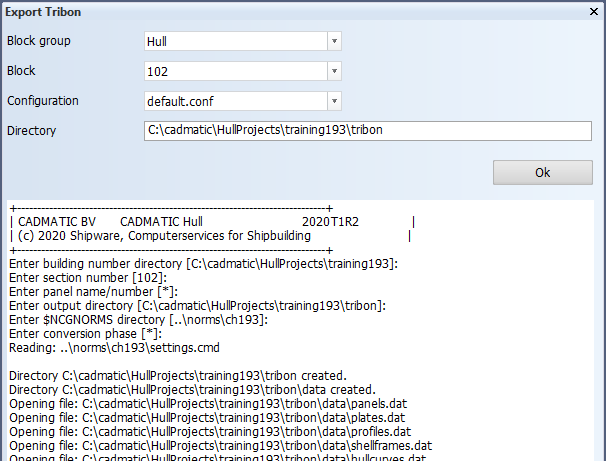Click the 'Opening file' plates.dat line

point(207,418)
